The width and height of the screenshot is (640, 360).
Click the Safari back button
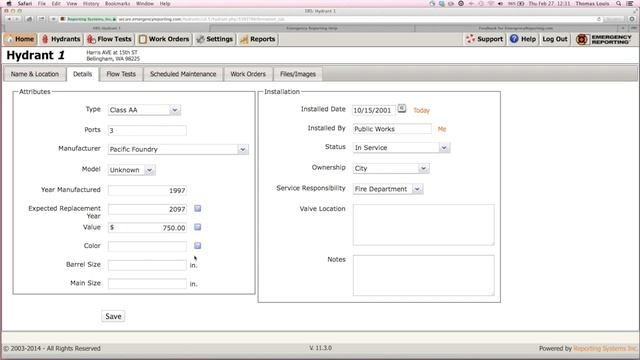pyautogui.click(x=9, y=19)
